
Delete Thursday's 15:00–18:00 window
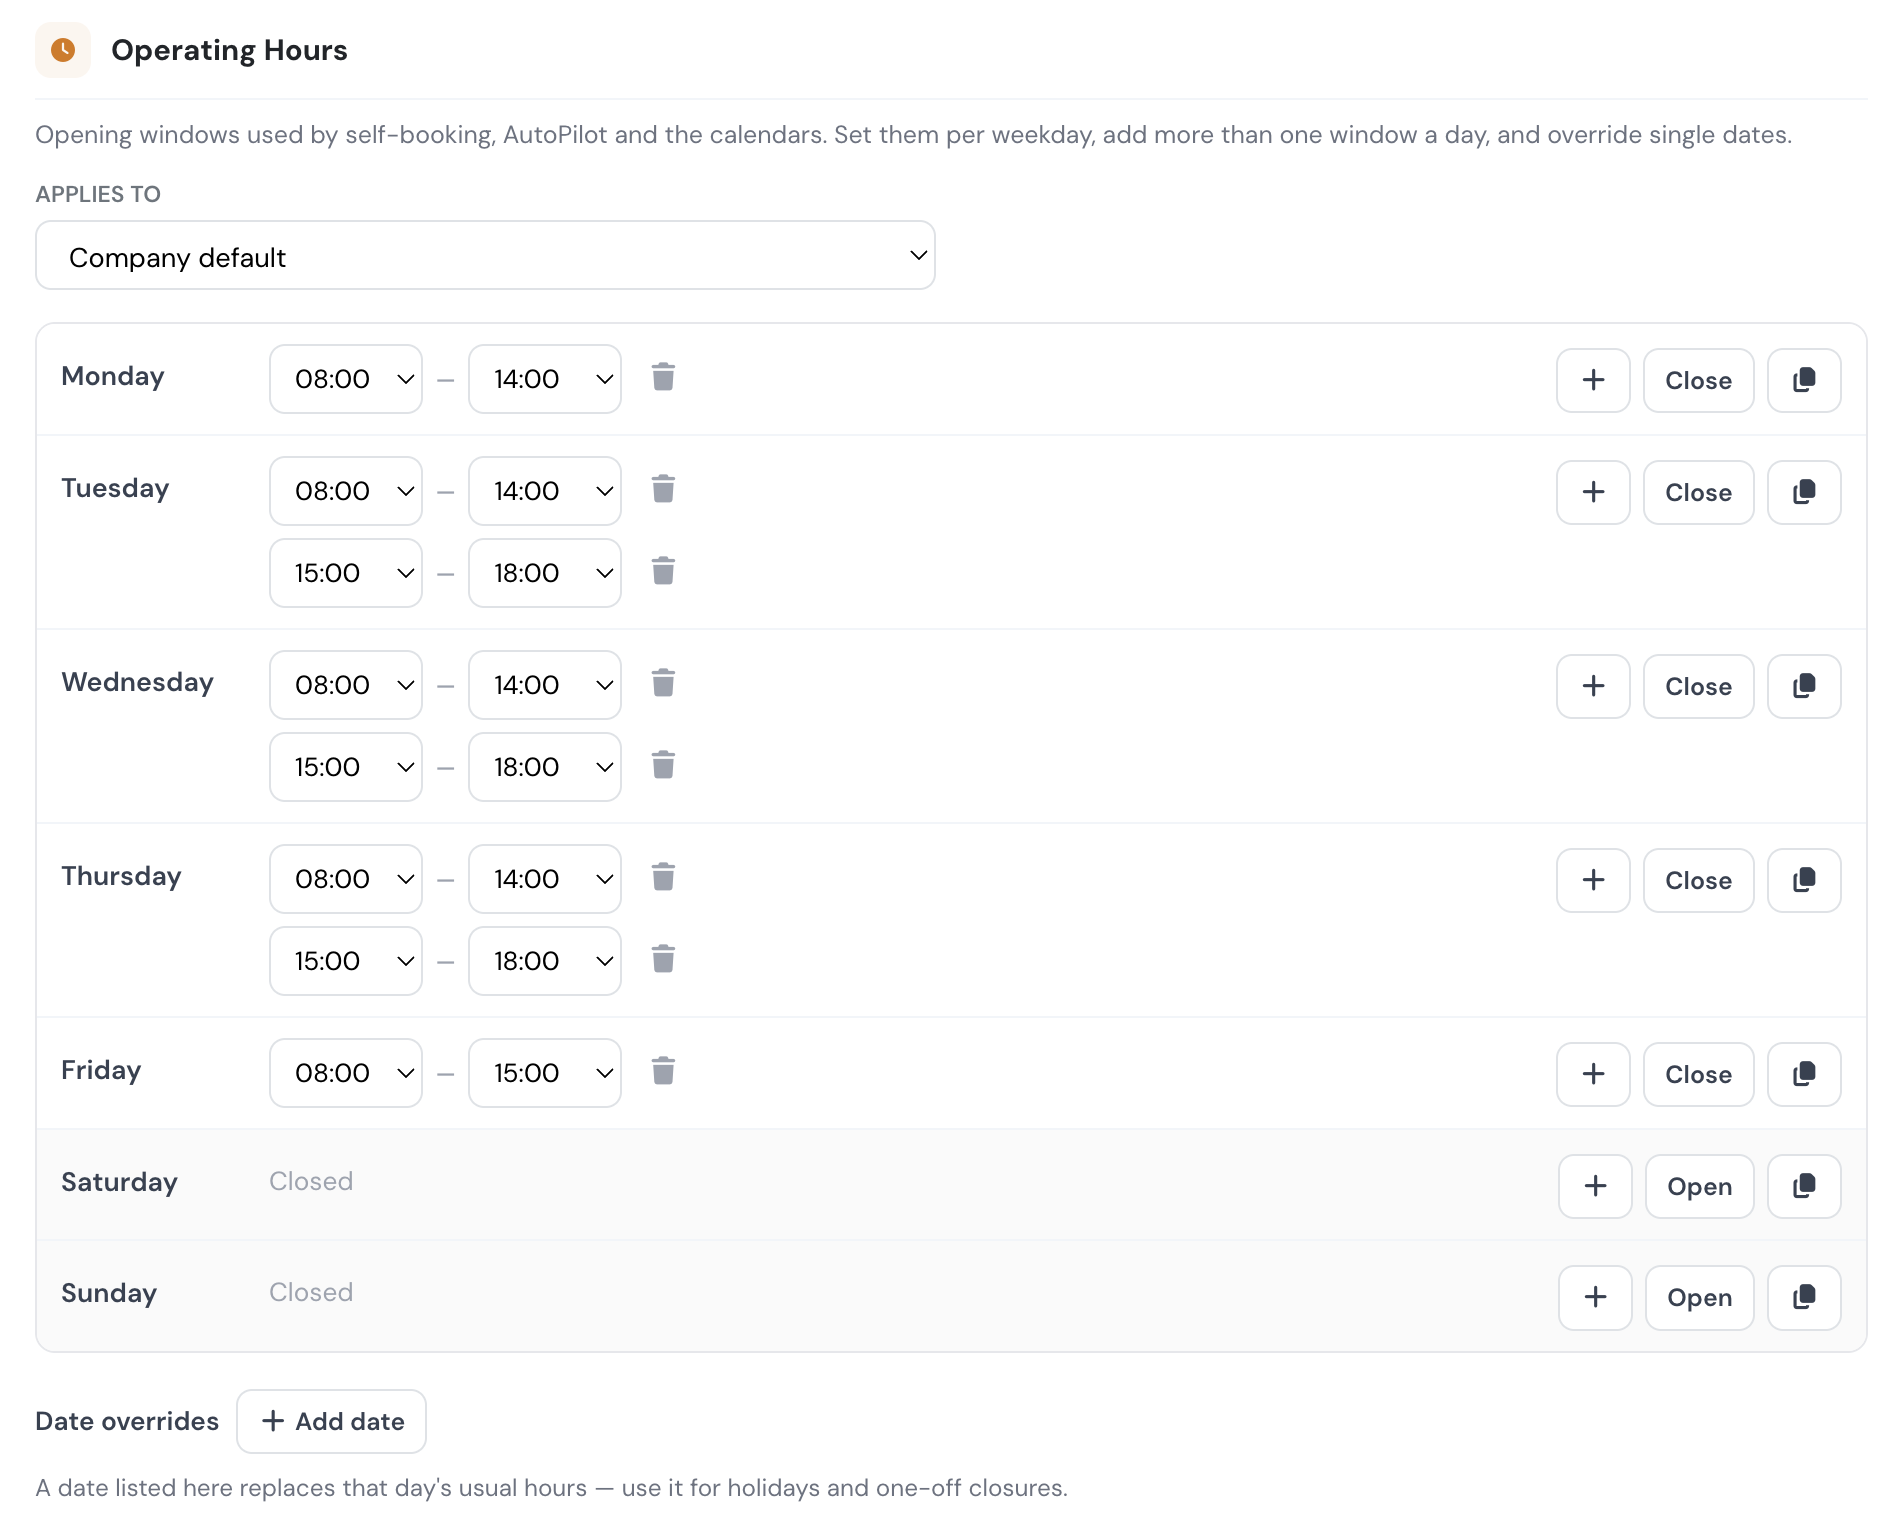coord(663,960)
